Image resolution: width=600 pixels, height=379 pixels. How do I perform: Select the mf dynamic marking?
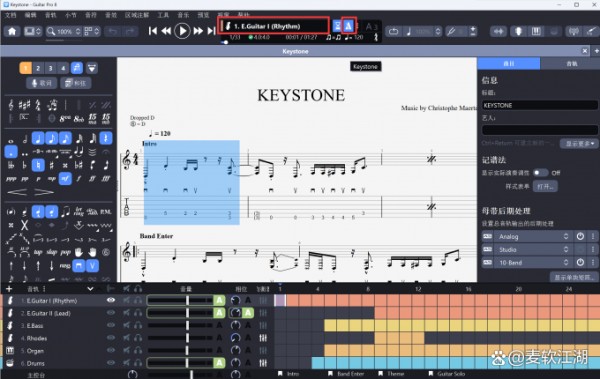[x=65, y=179]
